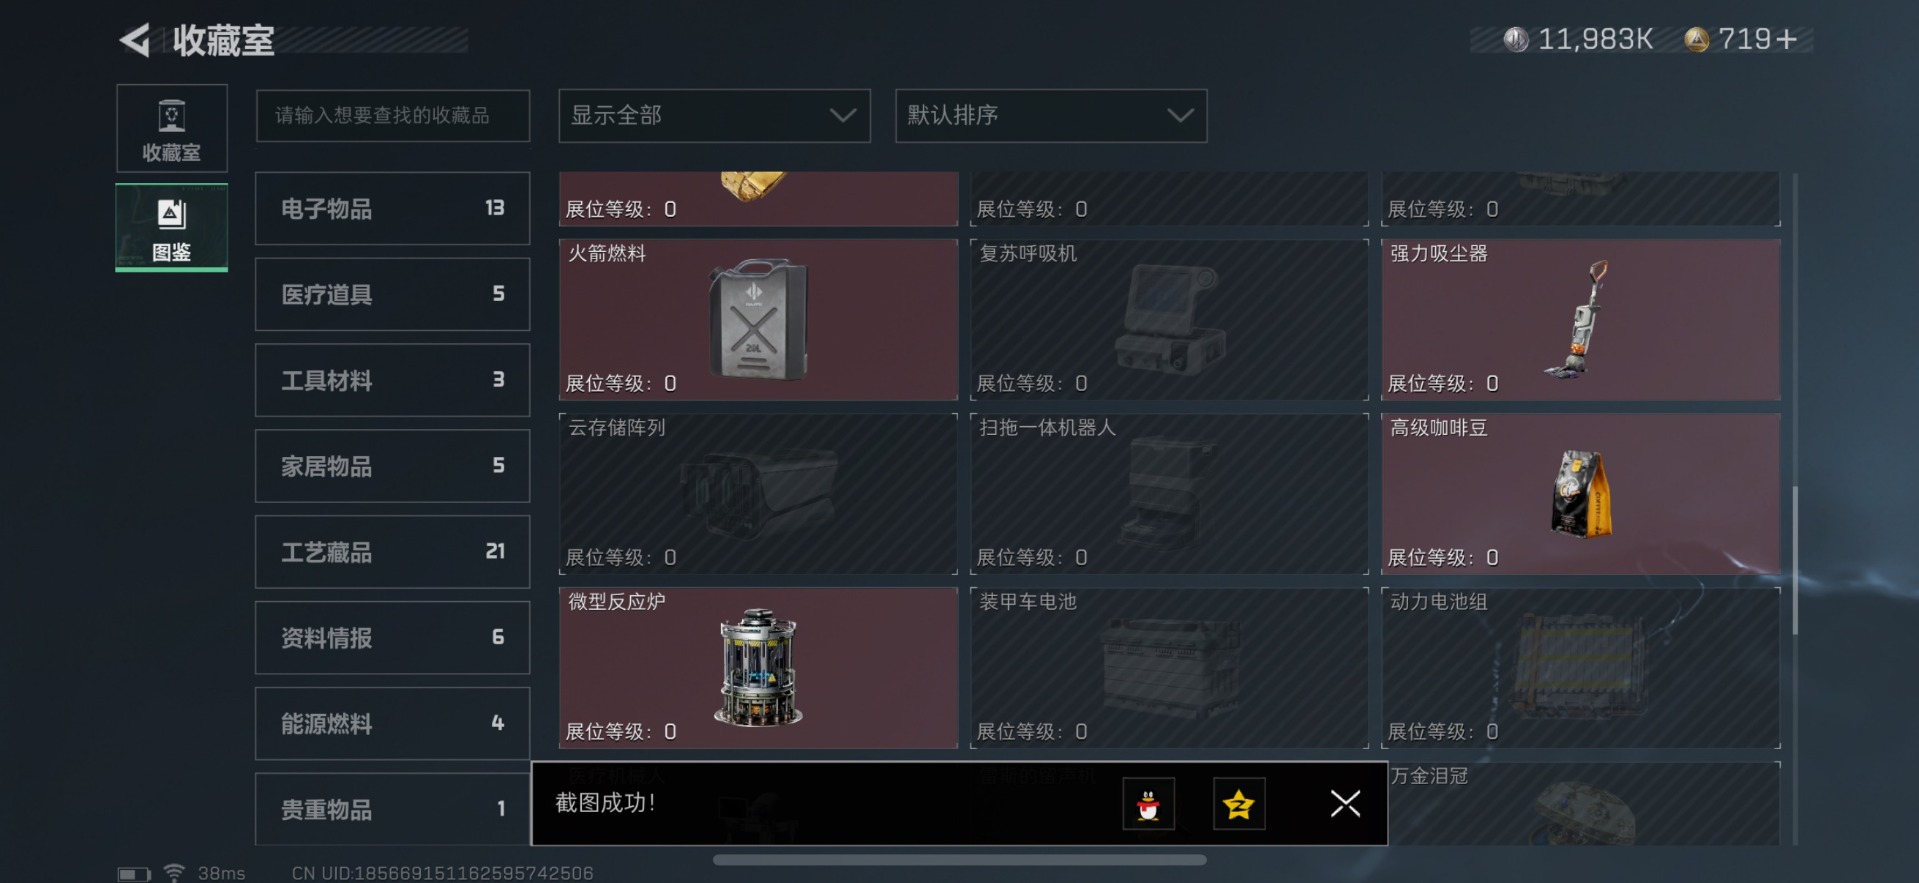Go back using the arrow beside 收藏室

click(135, 40)
